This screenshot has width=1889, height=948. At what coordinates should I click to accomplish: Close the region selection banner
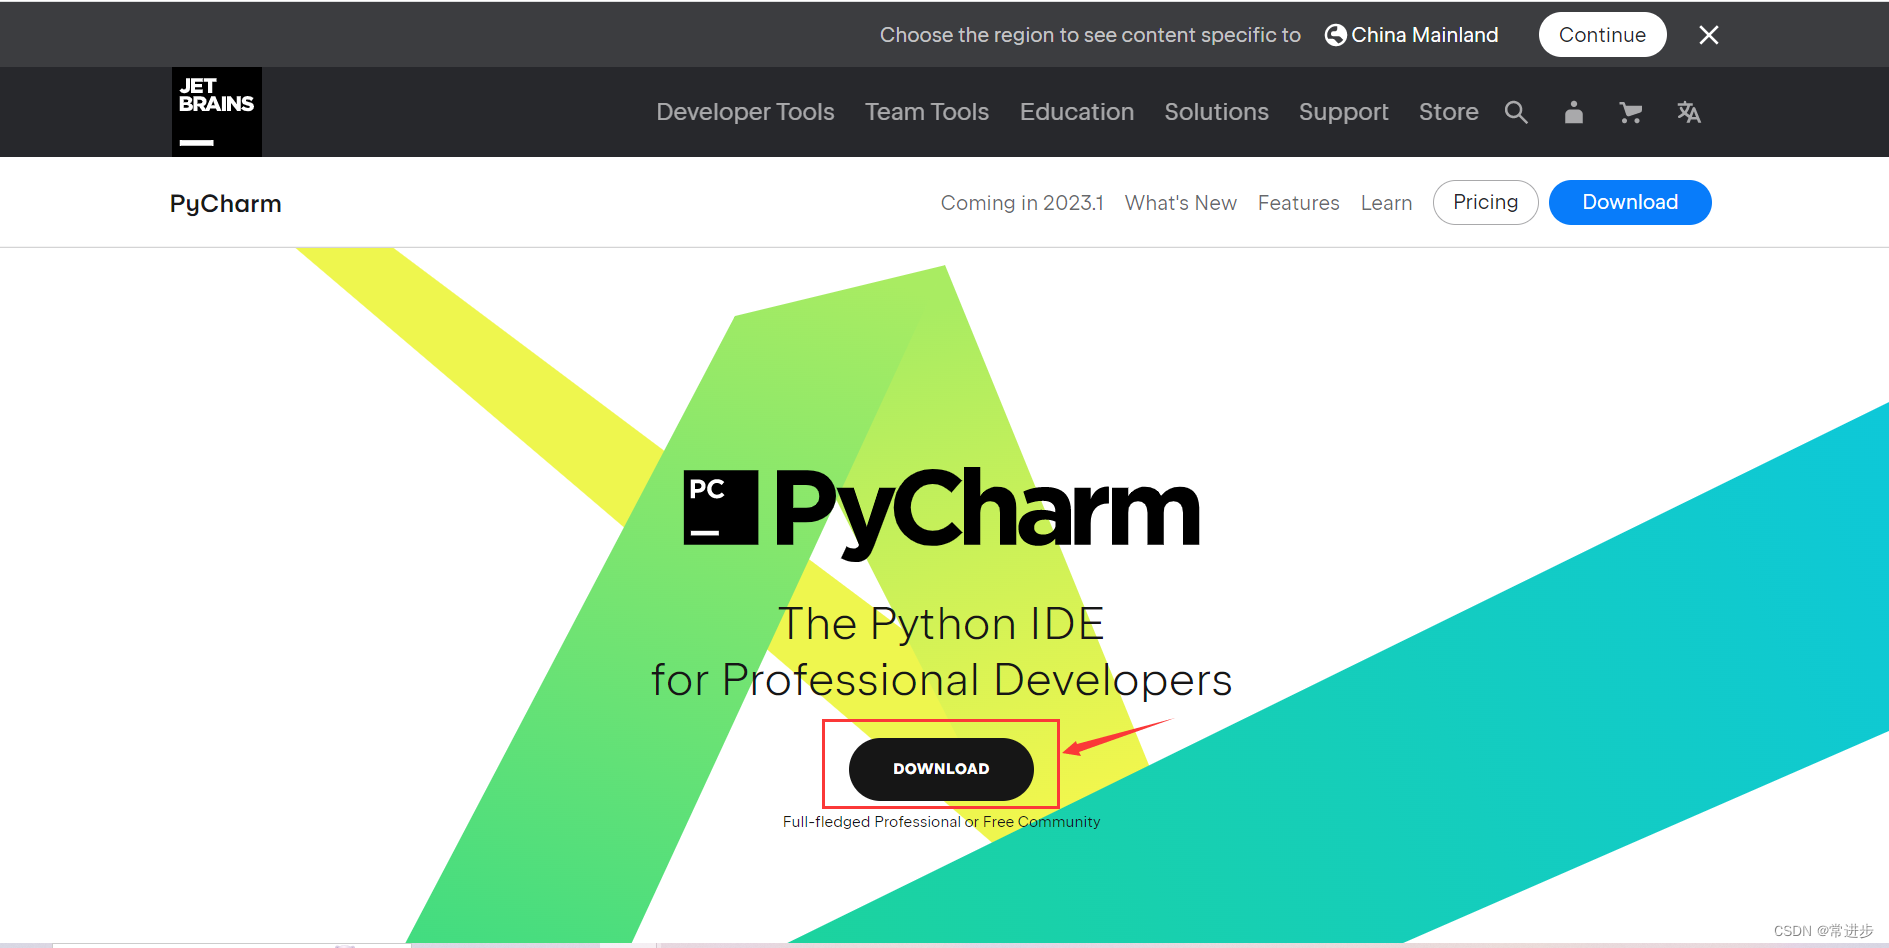(x=1709, y=35)
